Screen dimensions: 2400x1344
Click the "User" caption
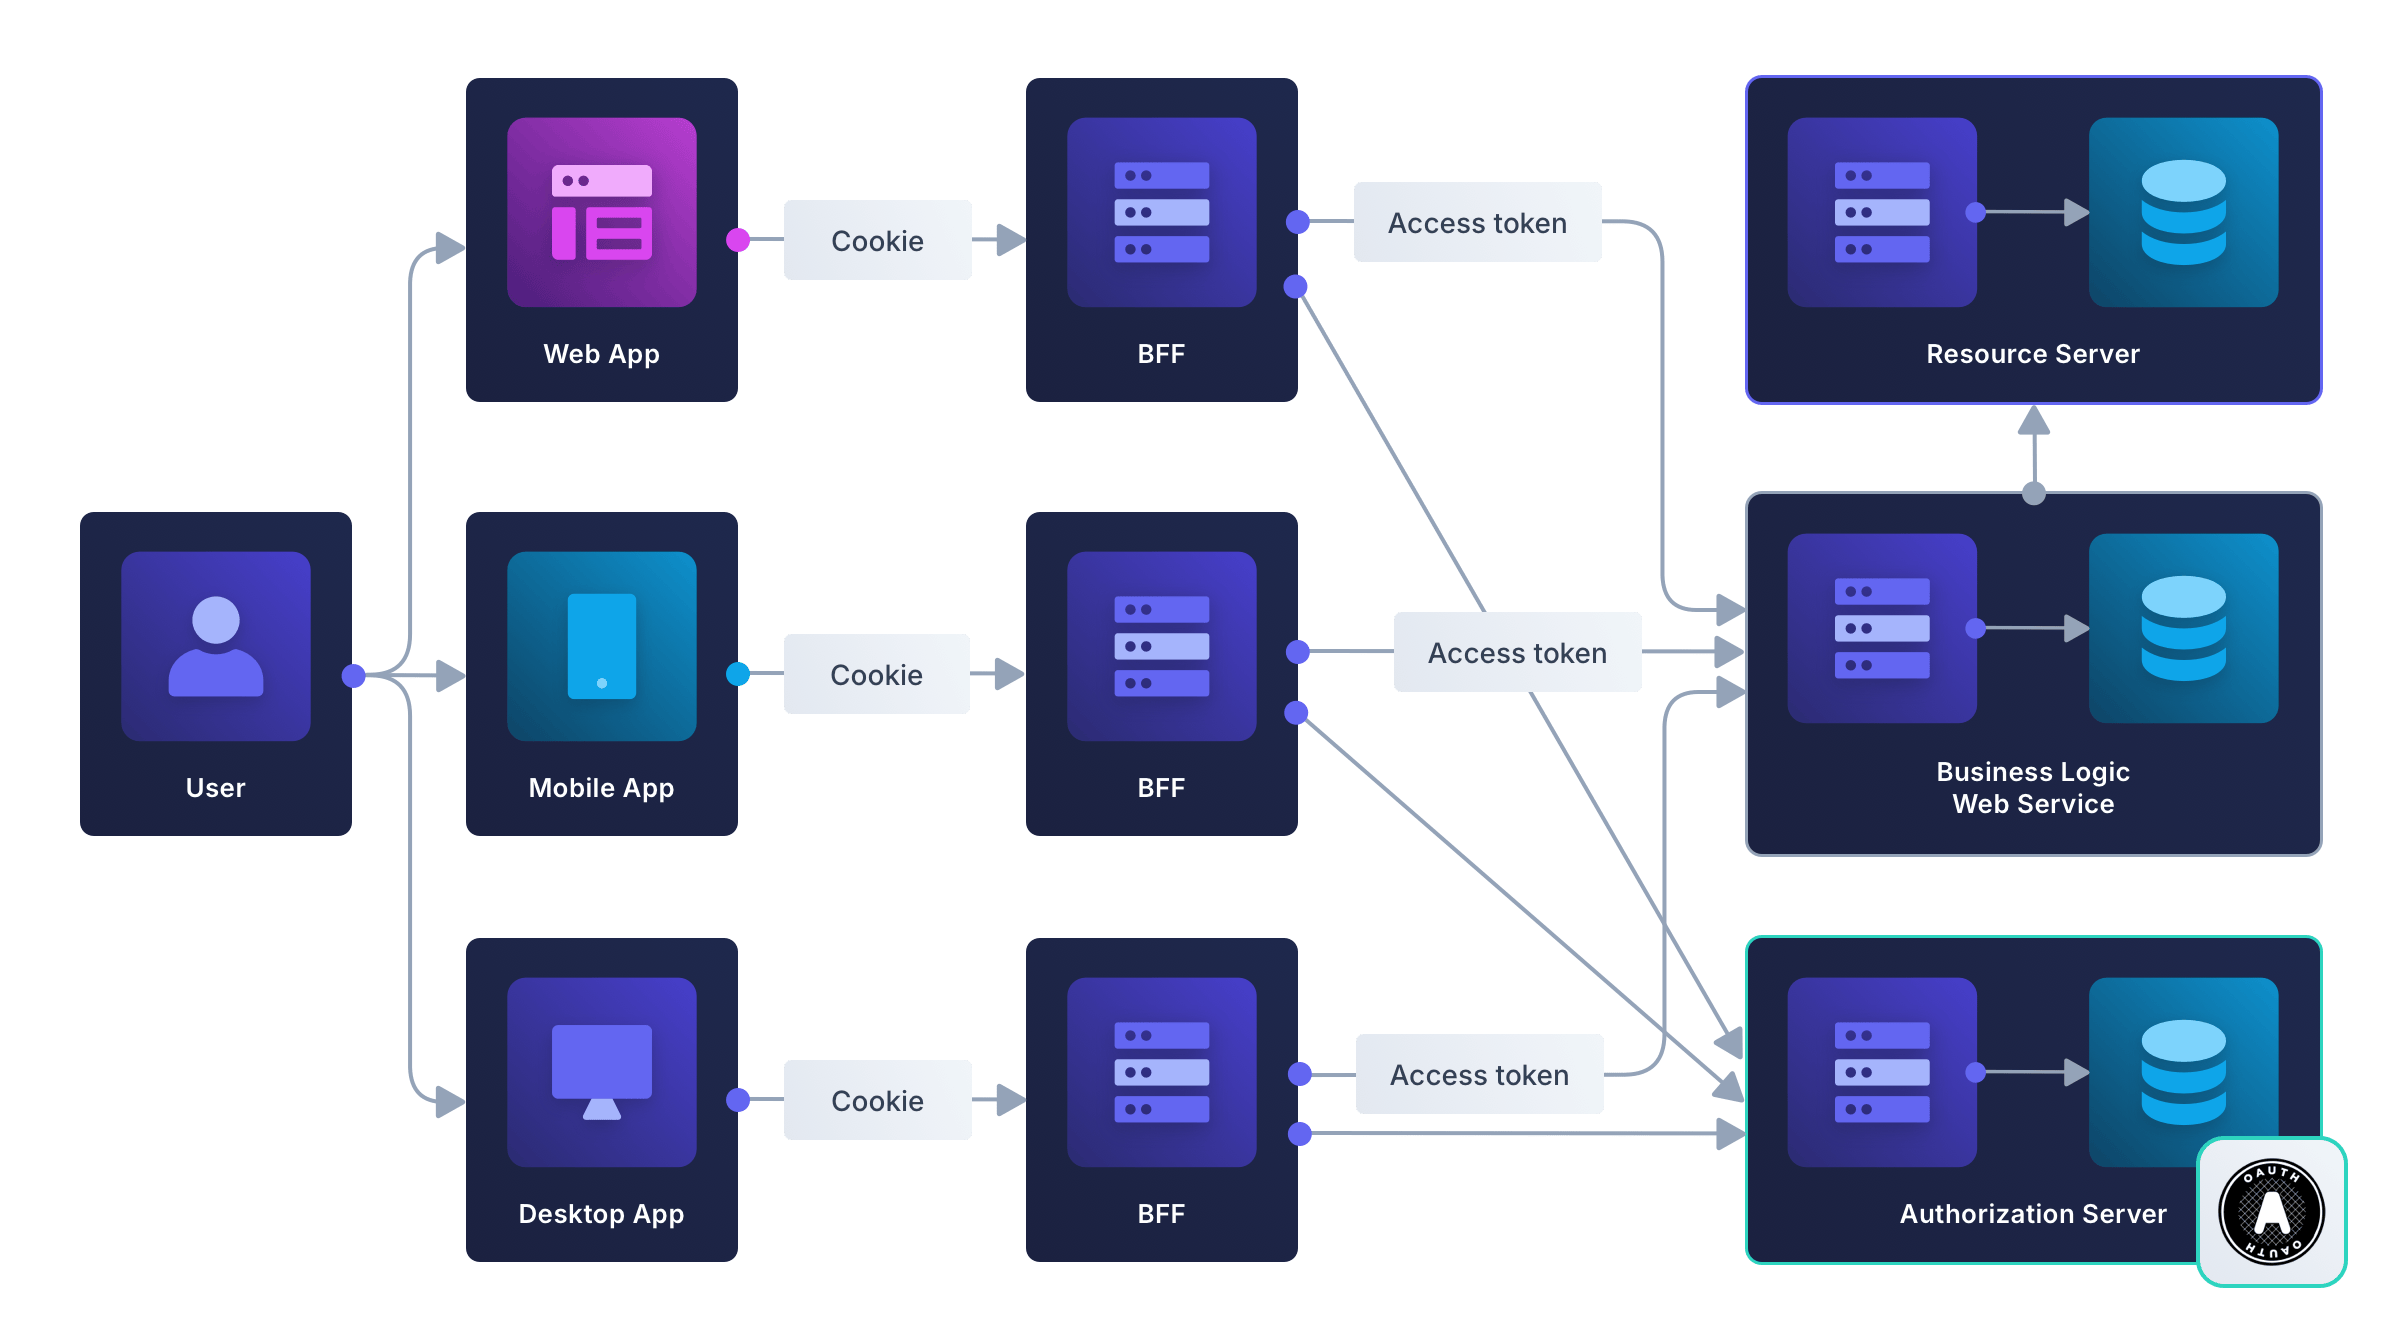click(x=216, y=788)
